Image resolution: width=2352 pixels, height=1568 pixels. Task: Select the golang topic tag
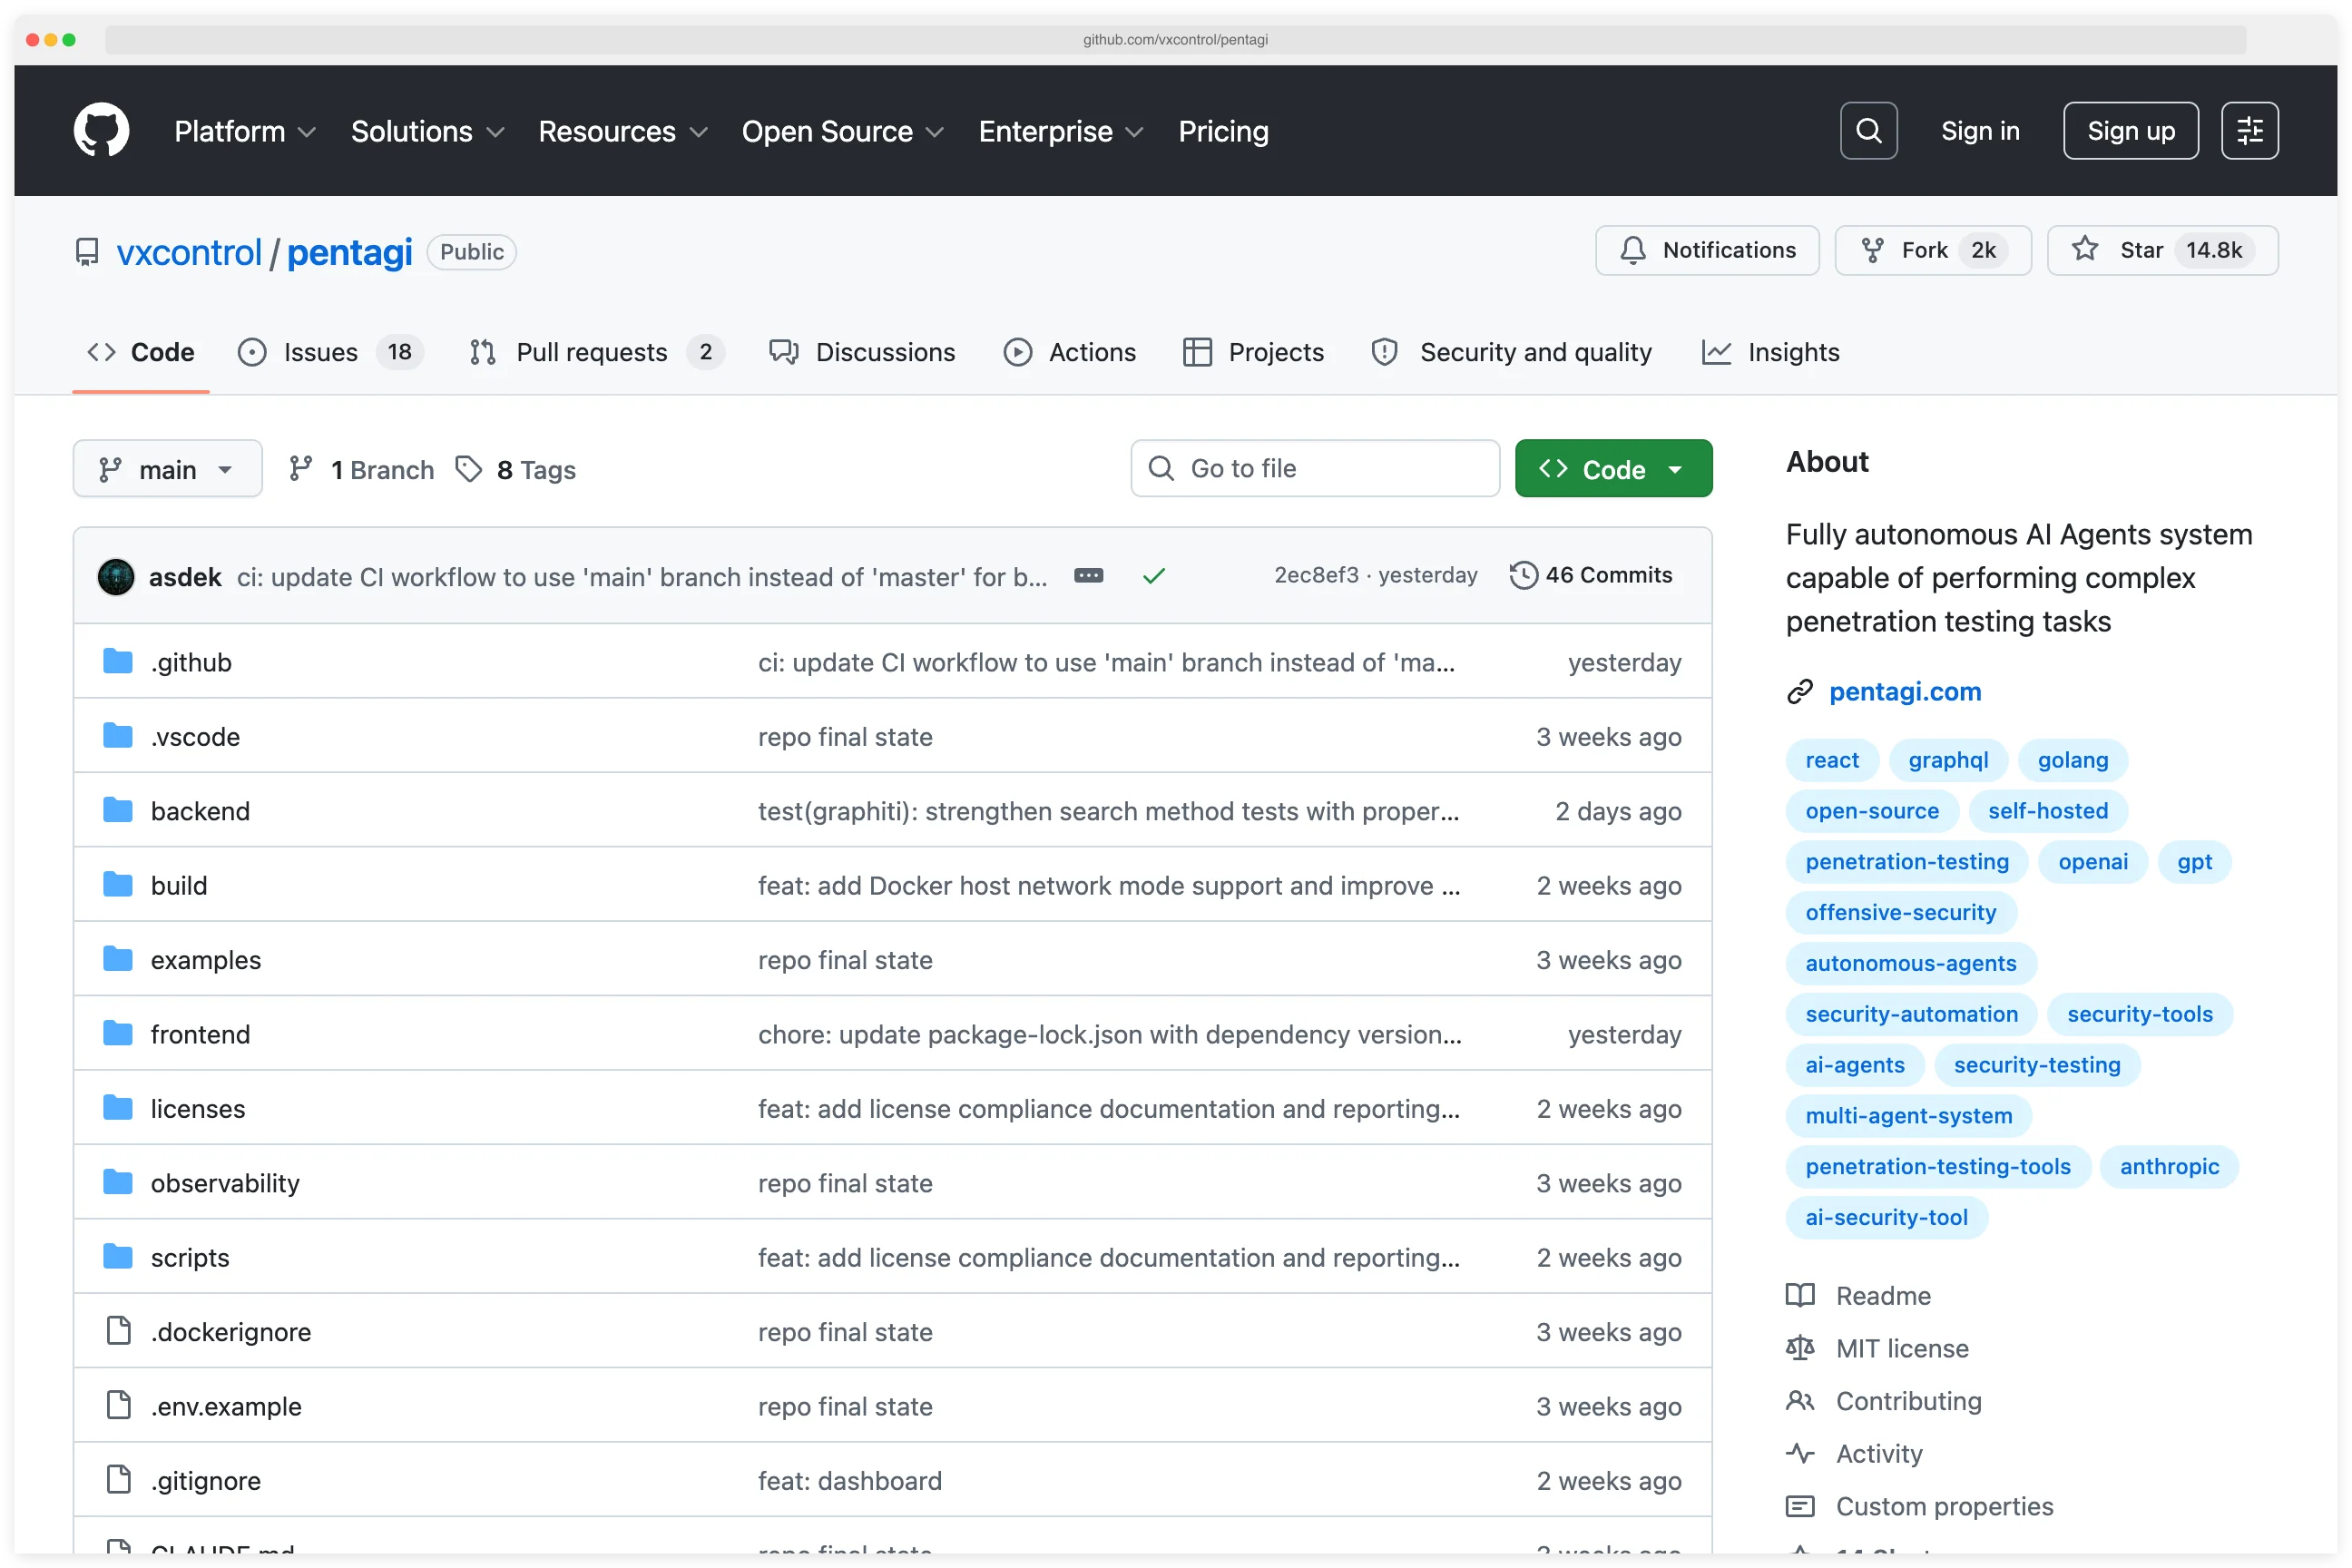tap(2072, 760)
